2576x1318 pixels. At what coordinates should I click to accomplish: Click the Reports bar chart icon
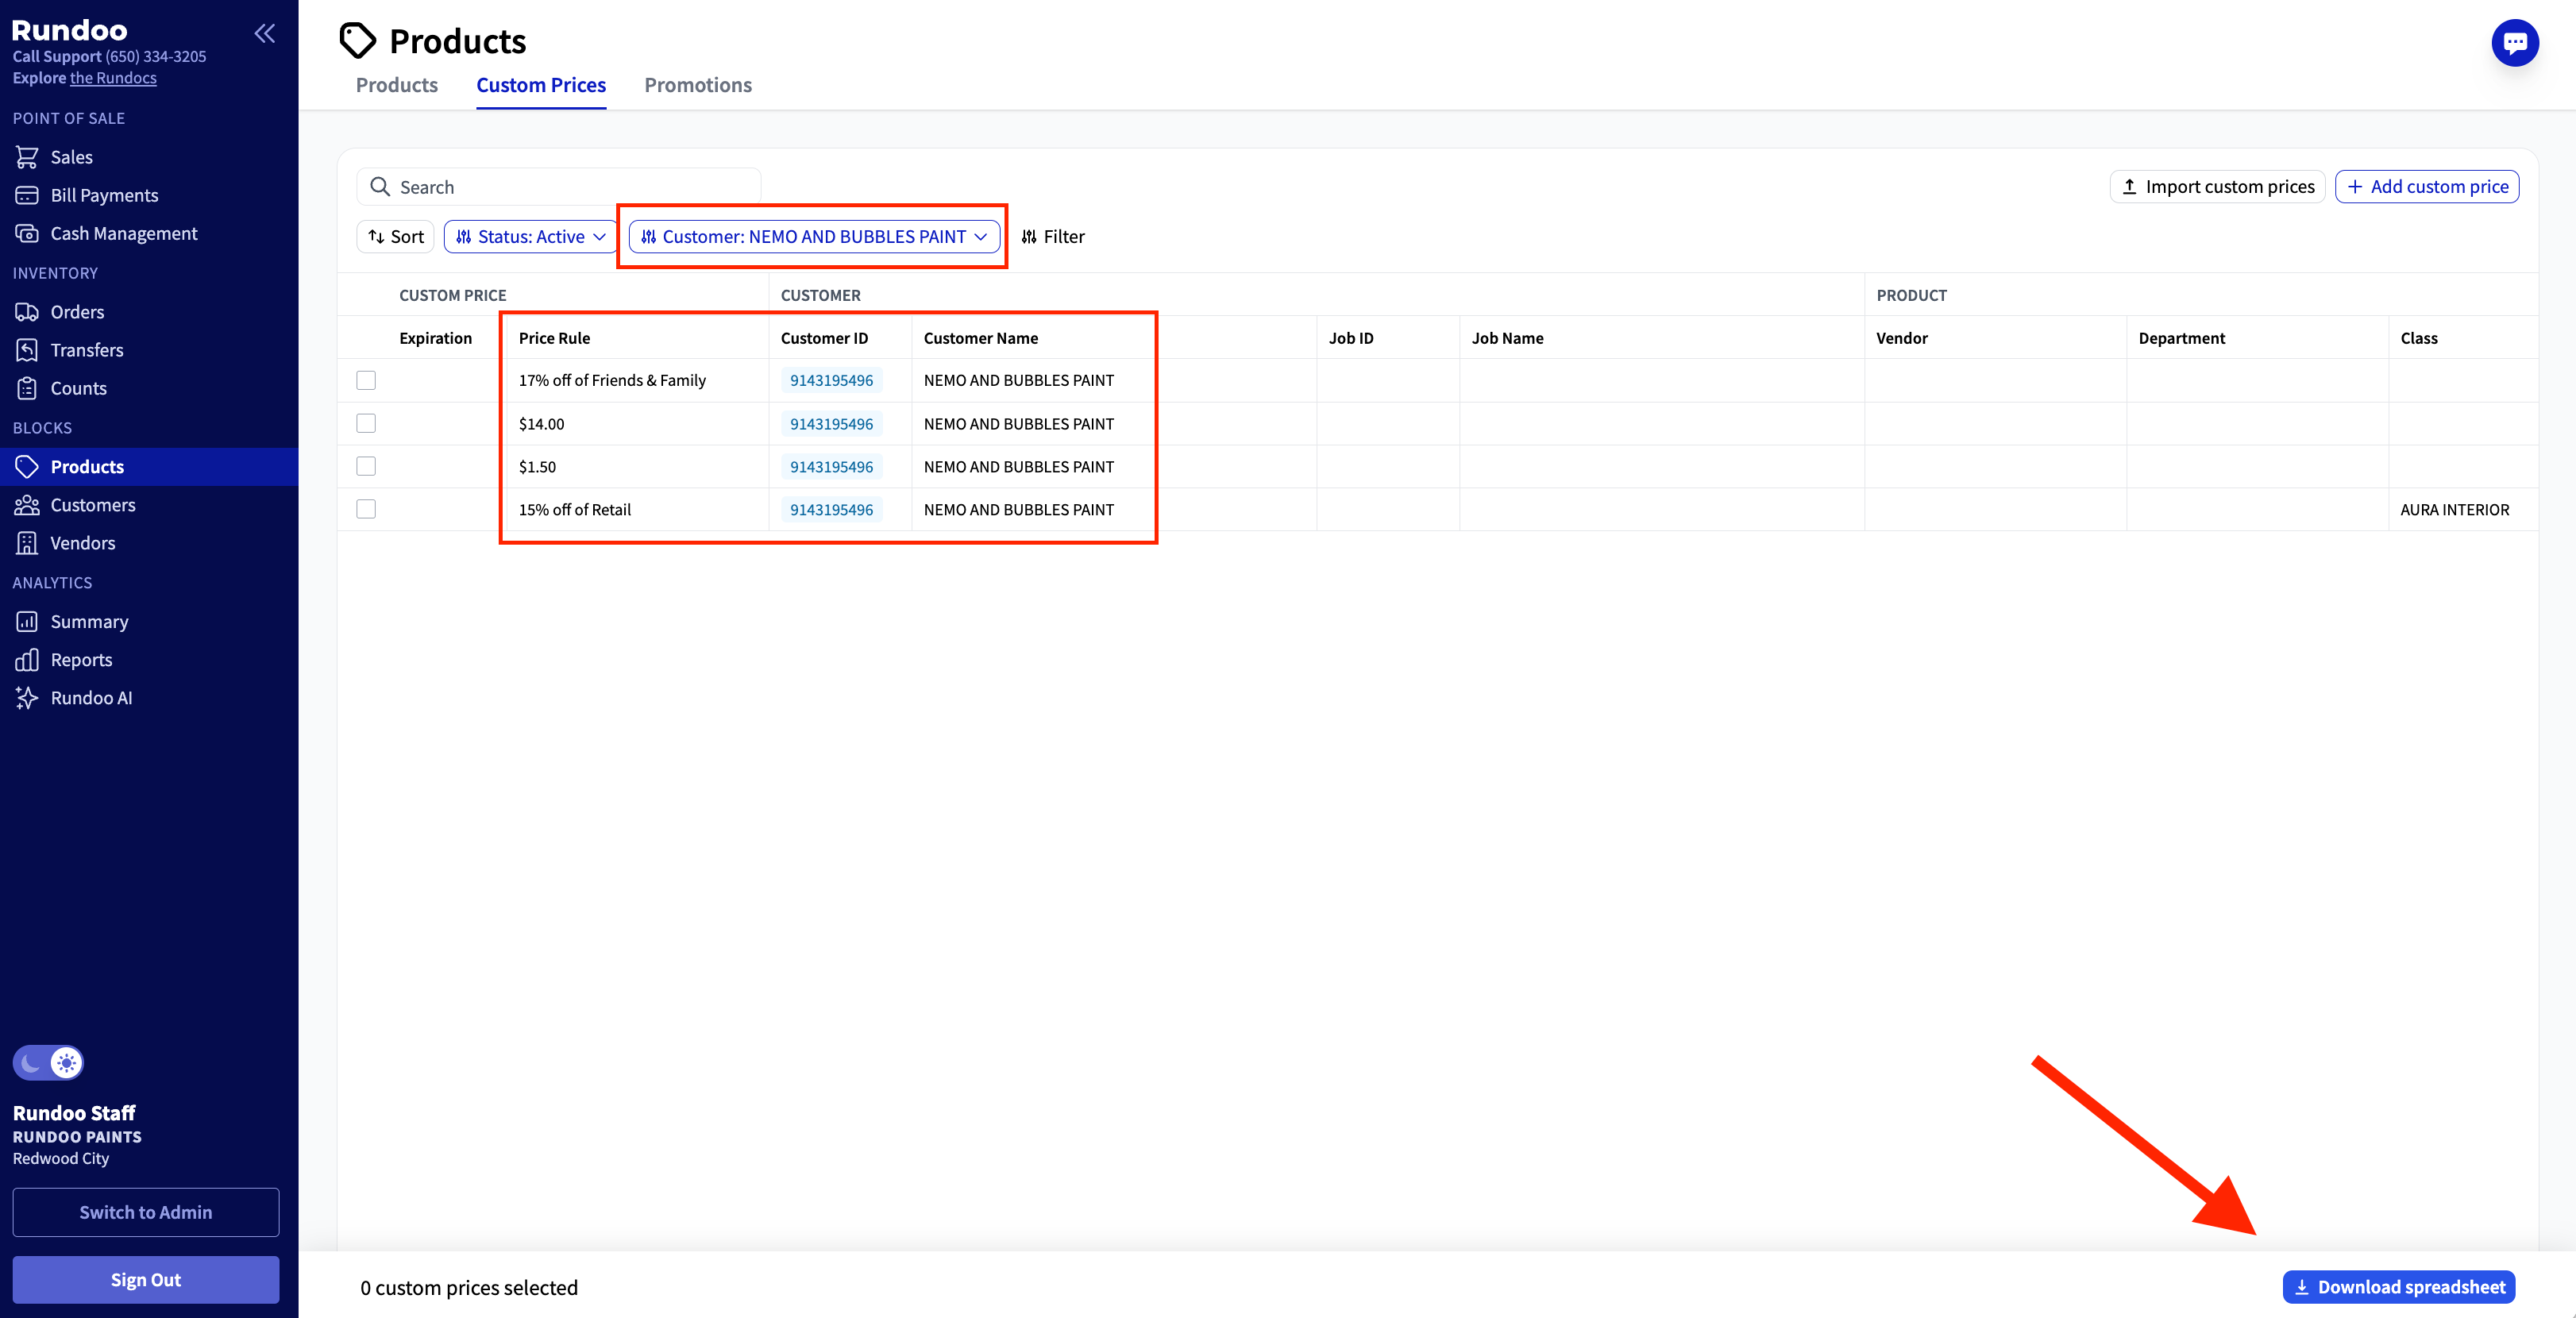point(27,660)
